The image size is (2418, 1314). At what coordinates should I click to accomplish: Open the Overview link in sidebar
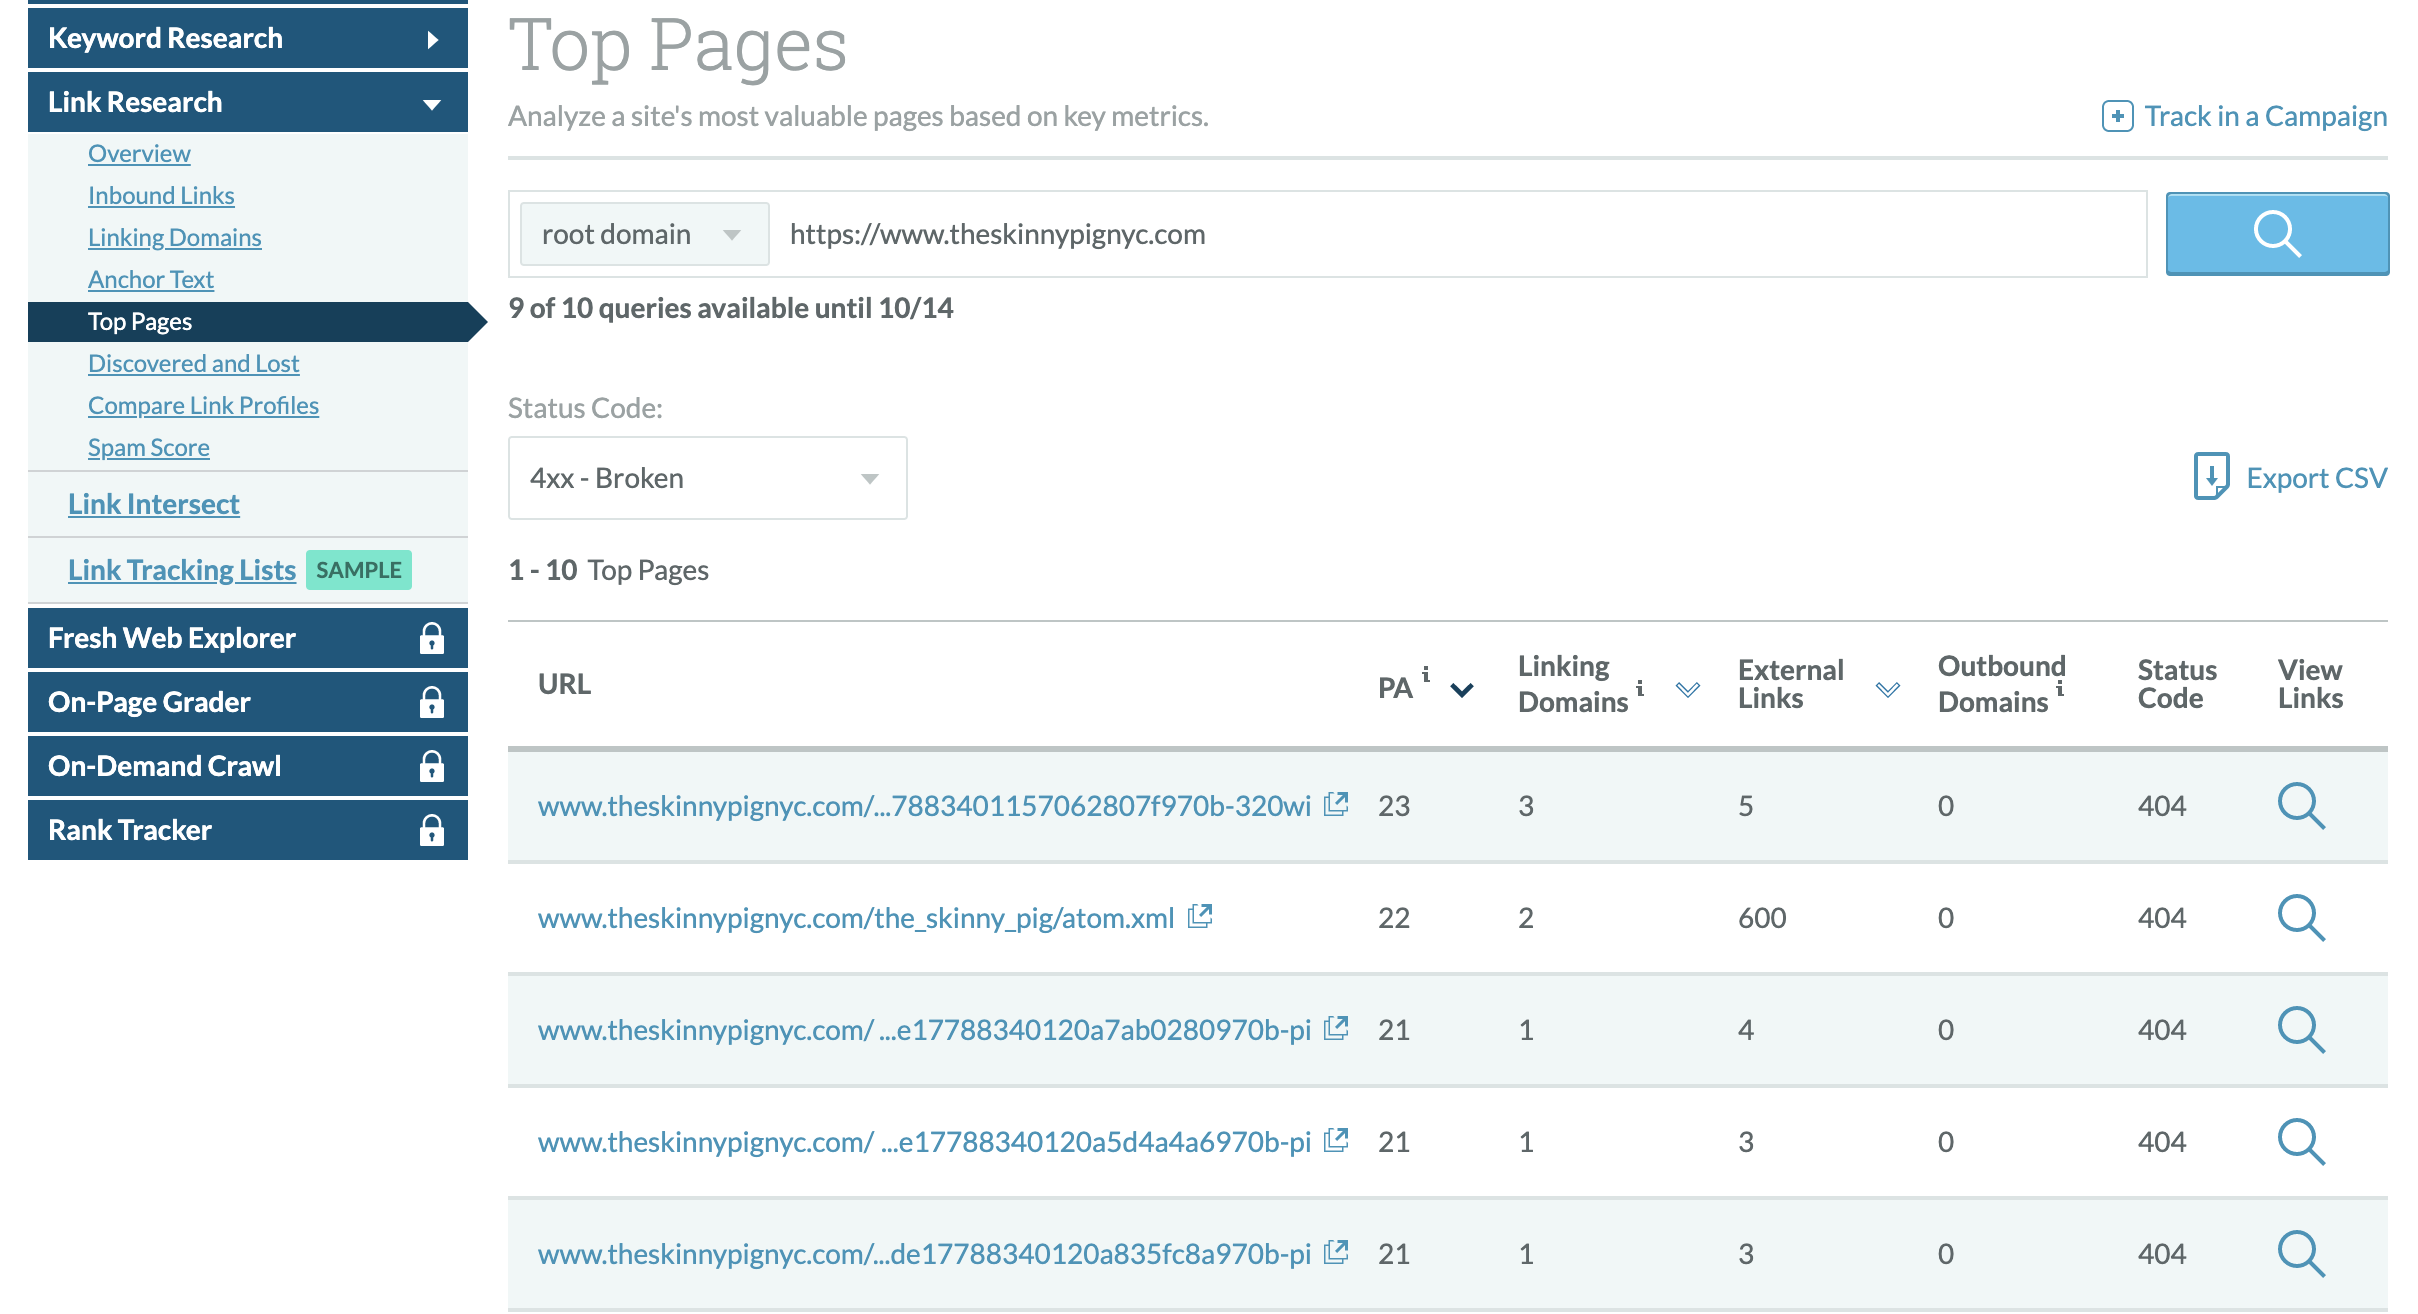point(139,154)
